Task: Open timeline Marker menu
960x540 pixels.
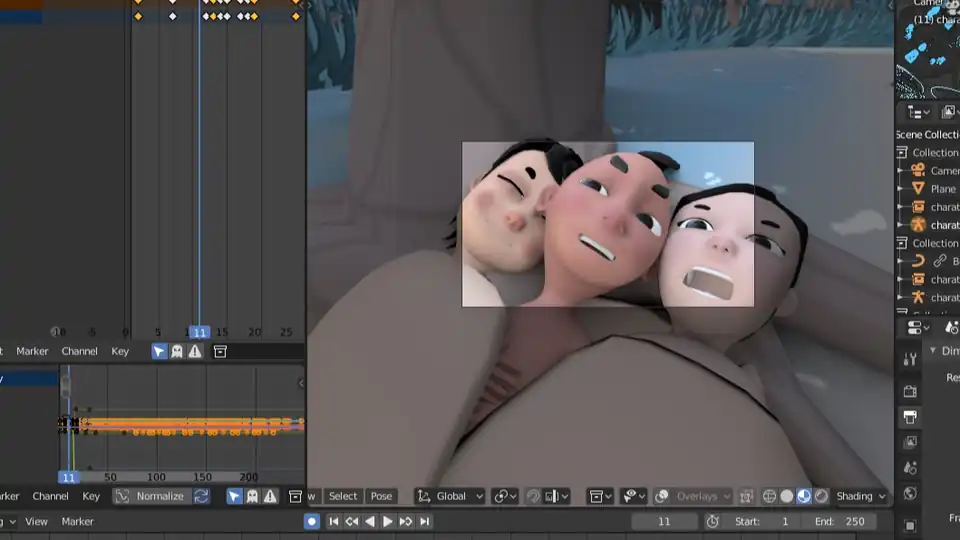Action: (x=77, y=522)
